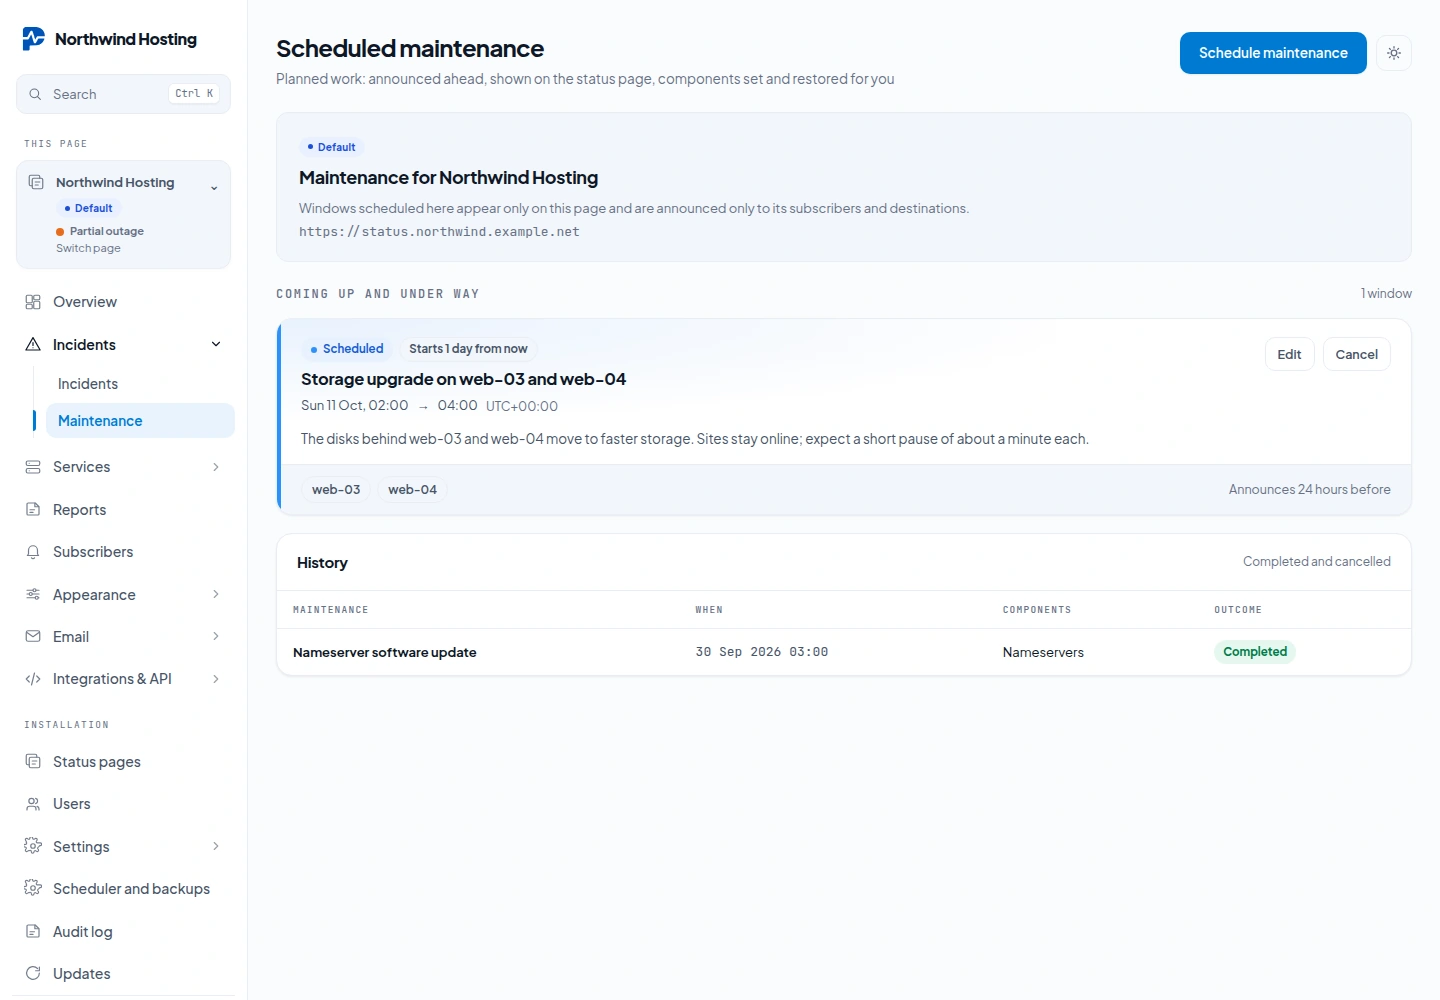Screen dimensions: 1440x1000
Task: Toggle the light/dark theme sun icon
Action: [x=1394, y=53]
